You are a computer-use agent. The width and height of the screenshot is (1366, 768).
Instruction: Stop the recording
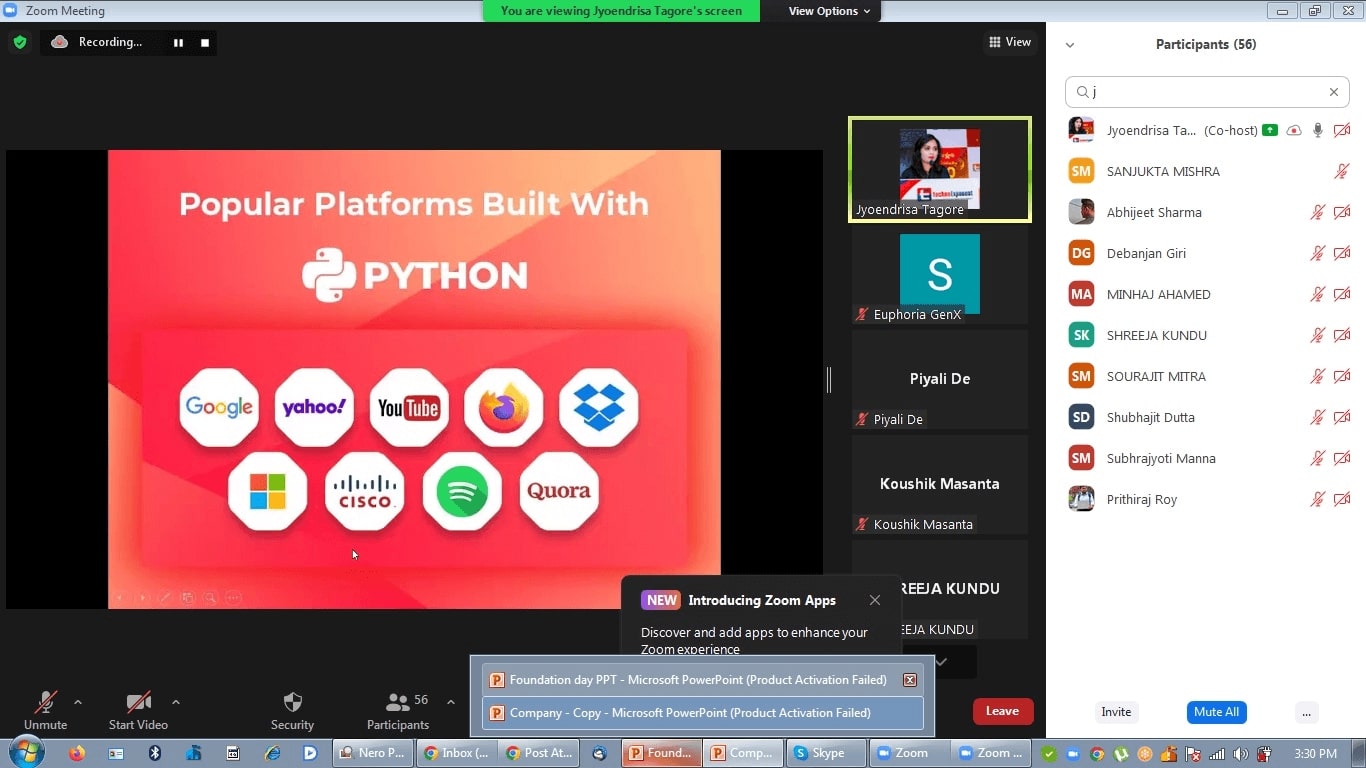point(205,43)
